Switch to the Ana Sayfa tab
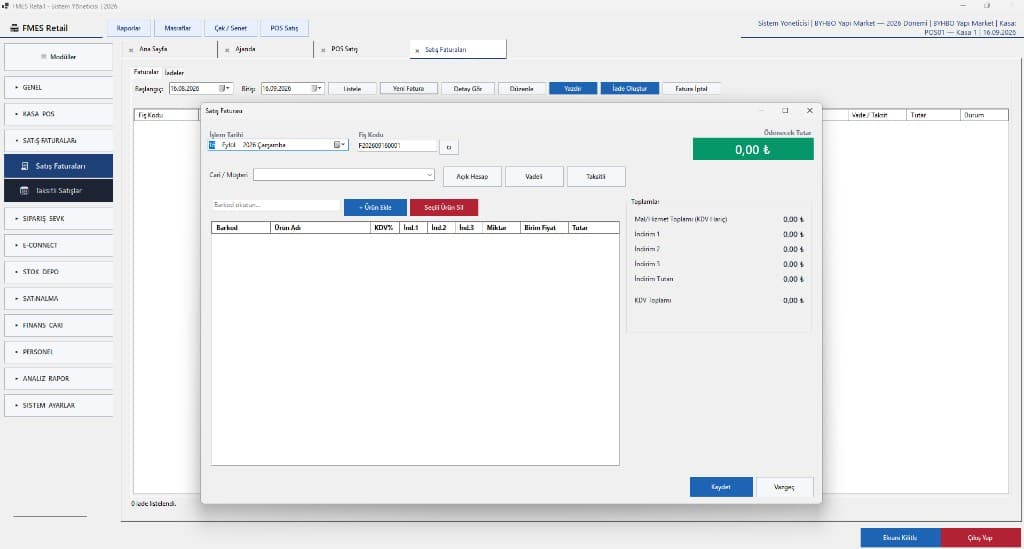 pyautogui.click(x=153, y=49)
